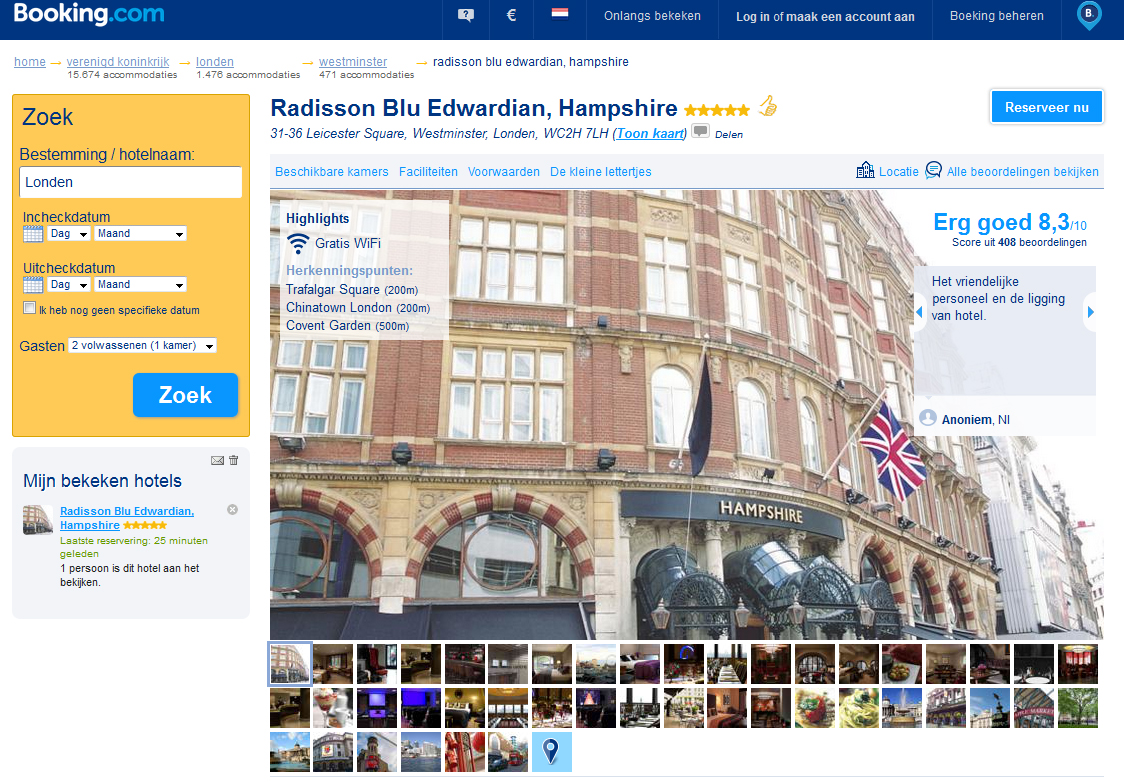Click the 'Reserveer nu' button

[x=1046, y=106]
